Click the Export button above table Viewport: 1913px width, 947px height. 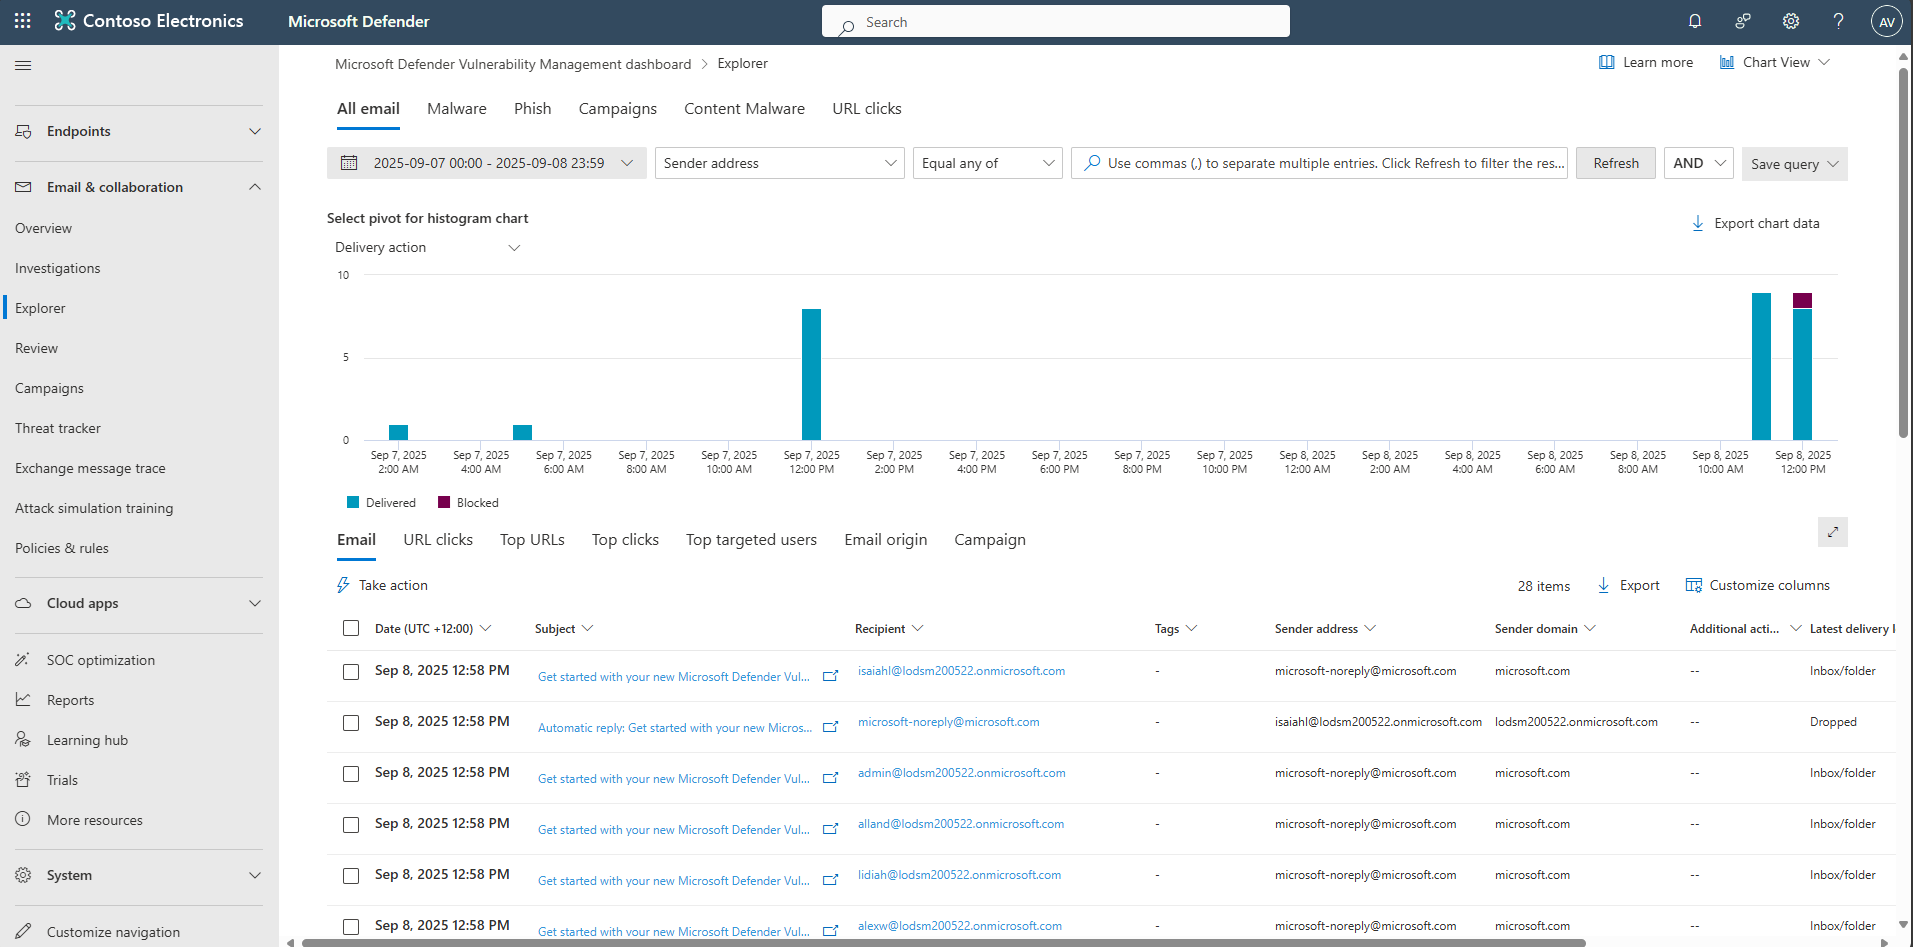tap(1628, 585)
